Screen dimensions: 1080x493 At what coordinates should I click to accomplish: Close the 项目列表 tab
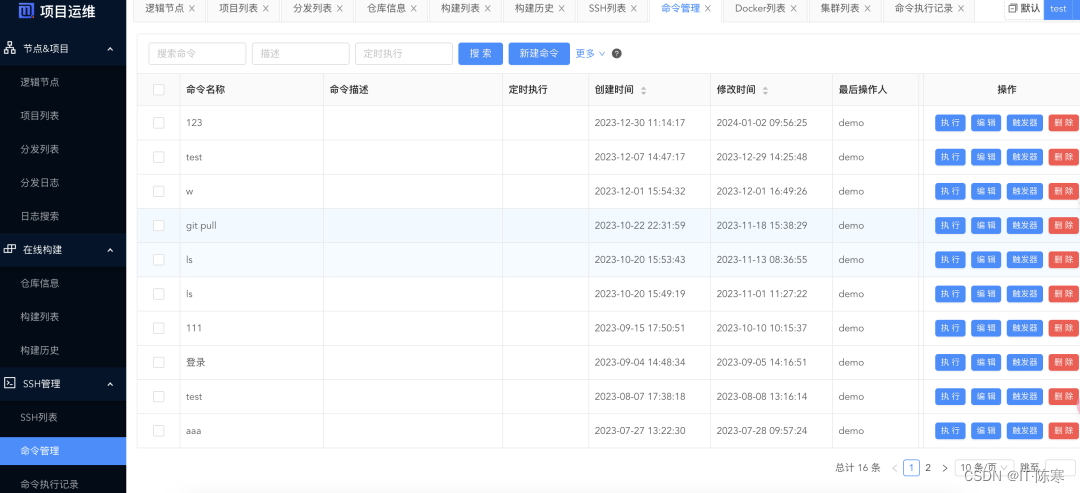tap(265, 9)
